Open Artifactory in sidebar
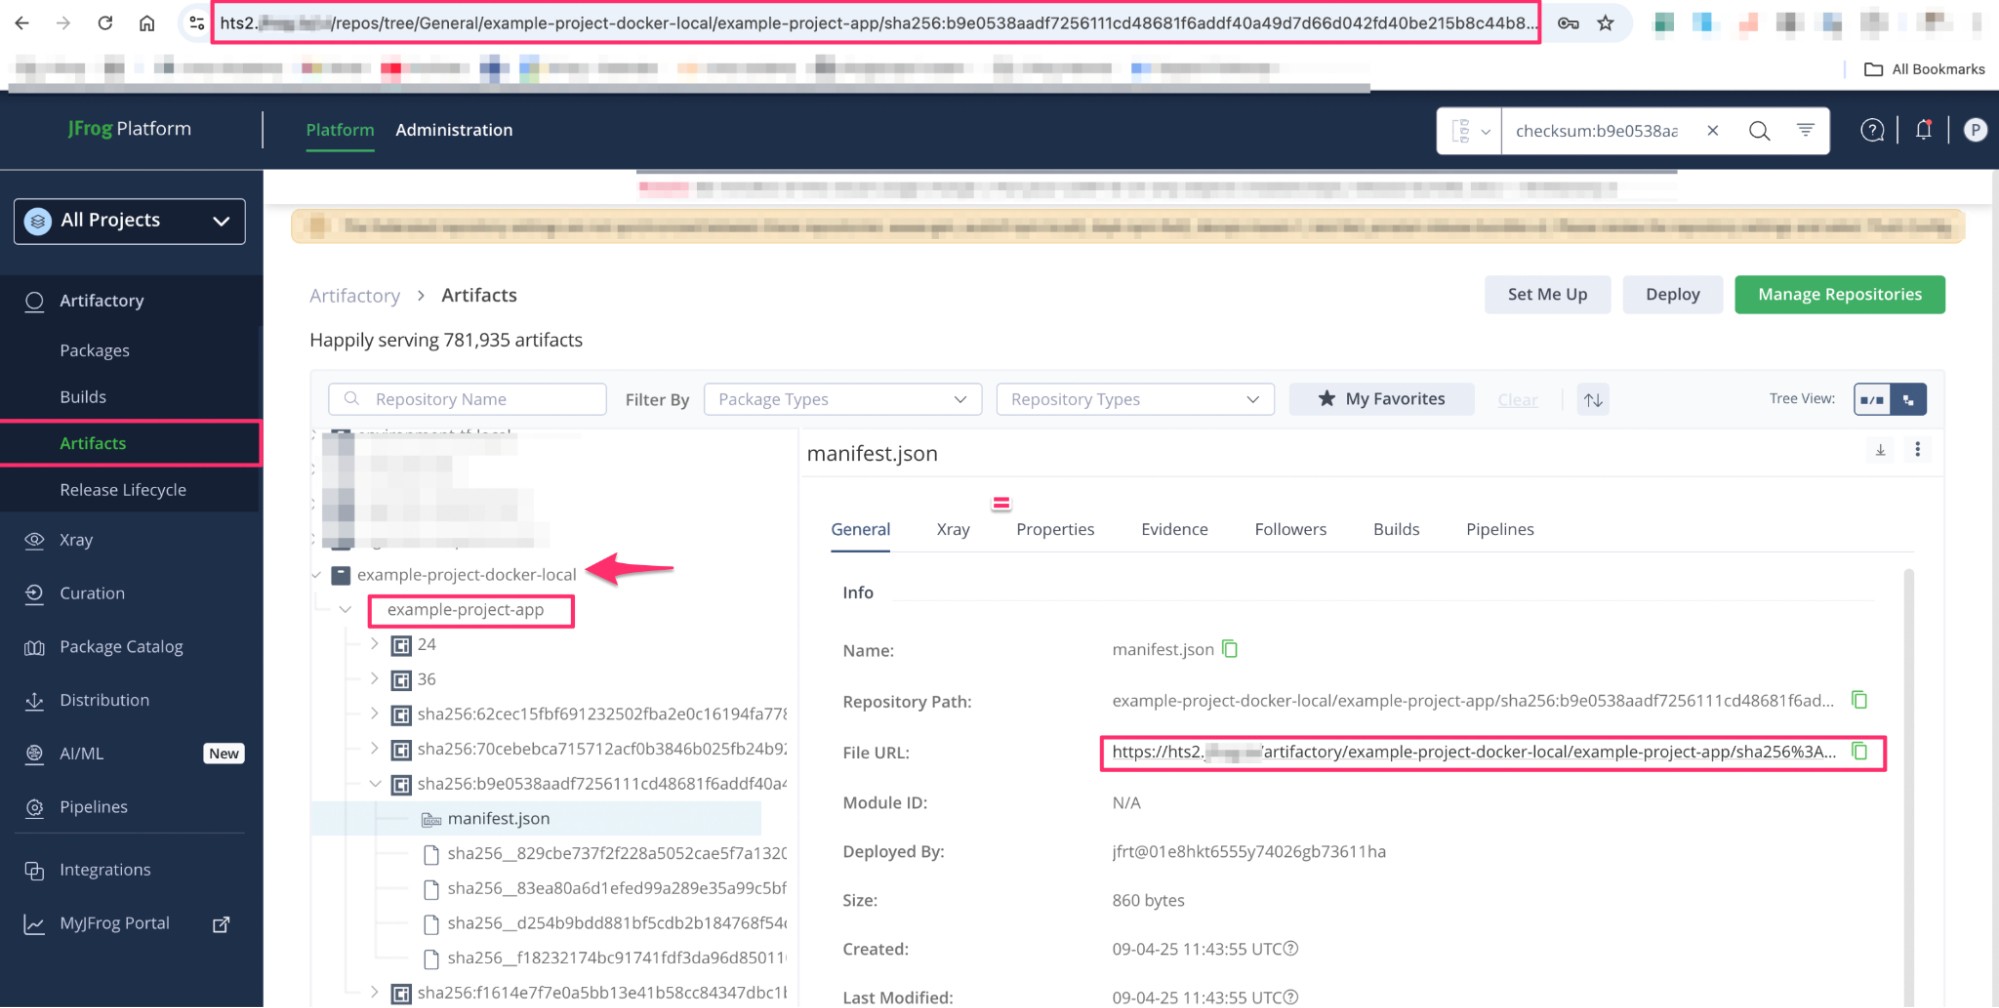Screen dimensions: 1999x1008 [x=101, y=301]
